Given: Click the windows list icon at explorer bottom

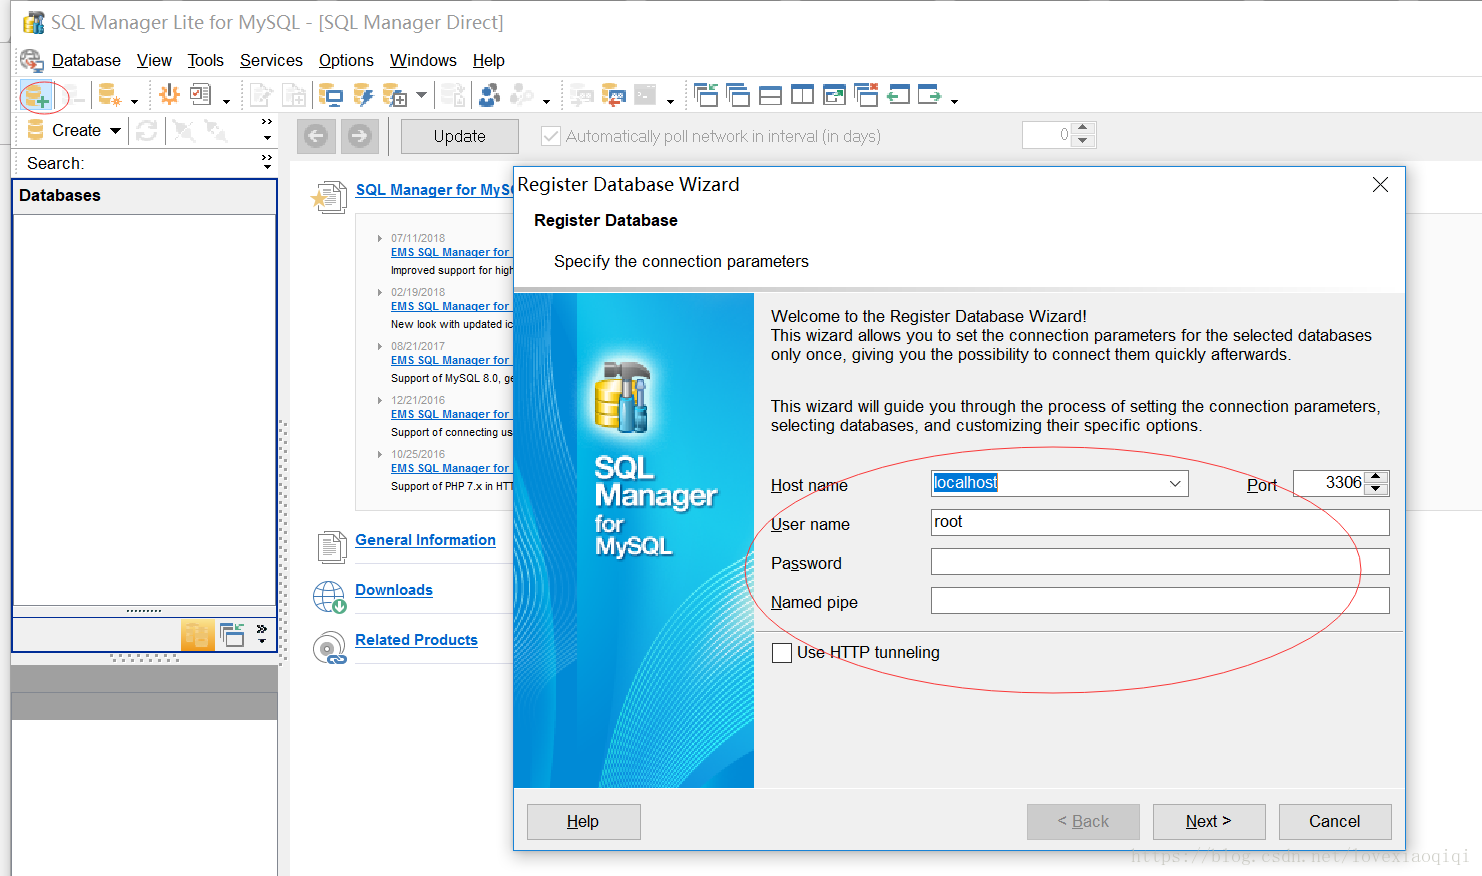Looking at the screenshot, I should (x=232, y=634).
